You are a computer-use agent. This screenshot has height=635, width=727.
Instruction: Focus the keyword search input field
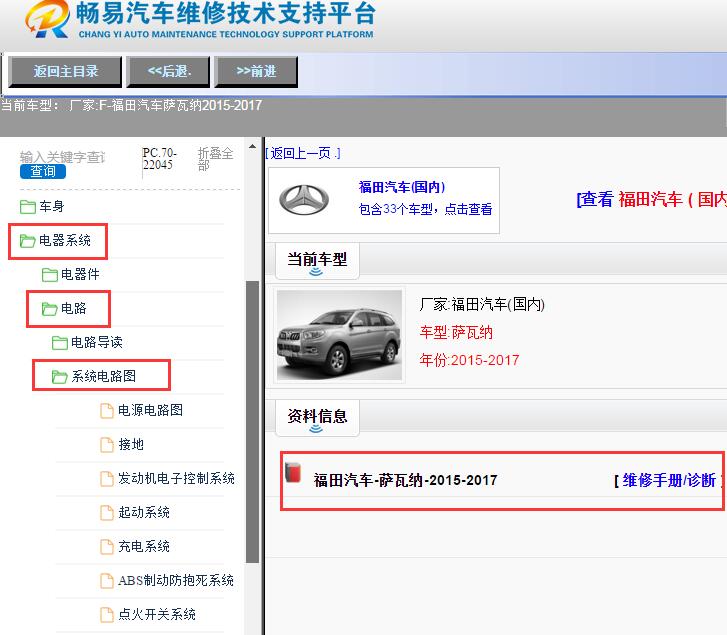[63, 157]
